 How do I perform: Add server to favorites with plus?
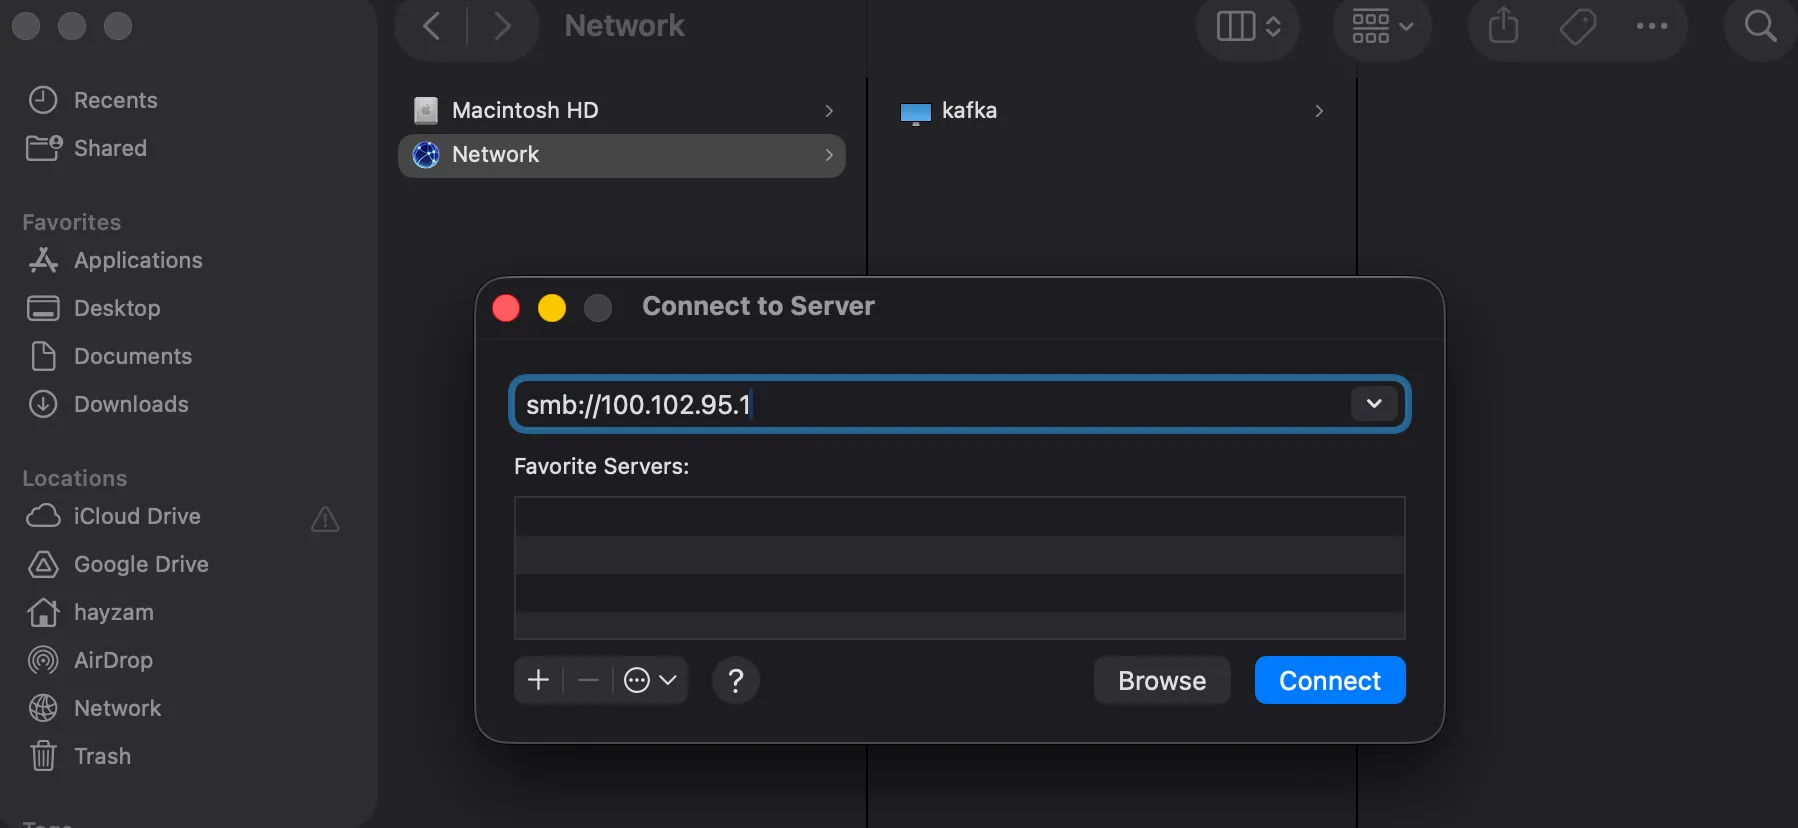[538, 680]
